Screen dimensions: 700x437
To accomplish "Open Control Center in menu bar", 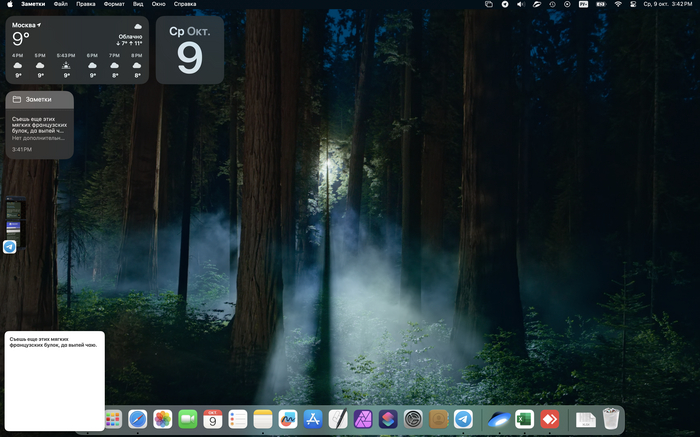I will click(634, 4).
